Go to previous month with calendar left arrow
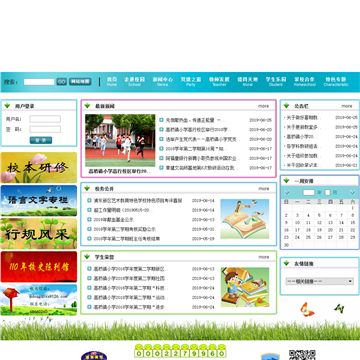The image size is (360, 360). pos(287,192)
